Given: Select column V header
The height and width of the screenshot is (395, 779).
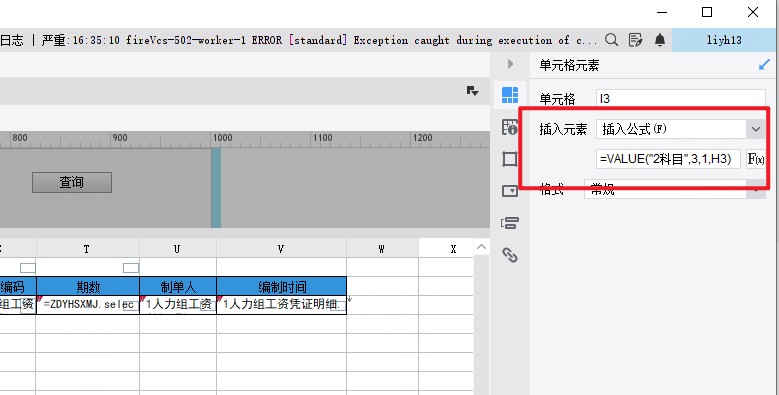Looking at the screenshot, I should point(281,248).
